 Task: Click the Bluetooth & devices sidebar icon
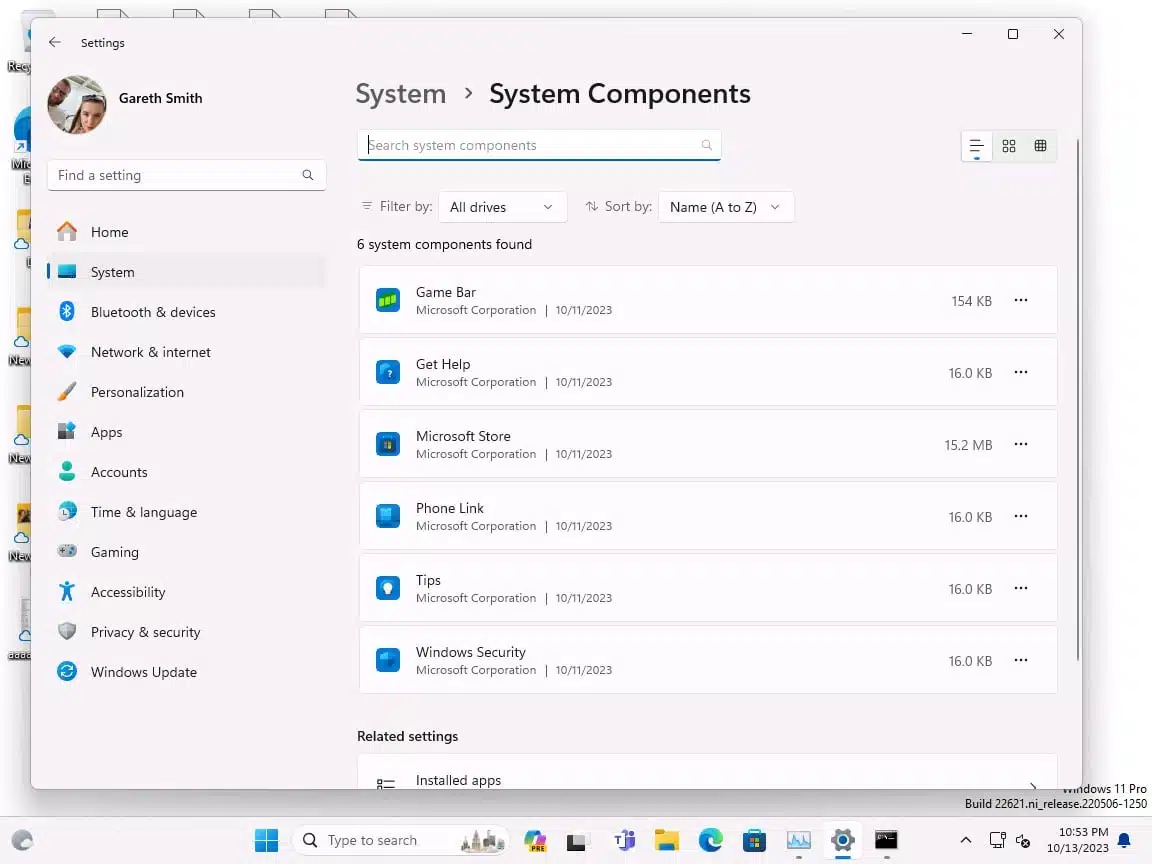pos(66,311)
